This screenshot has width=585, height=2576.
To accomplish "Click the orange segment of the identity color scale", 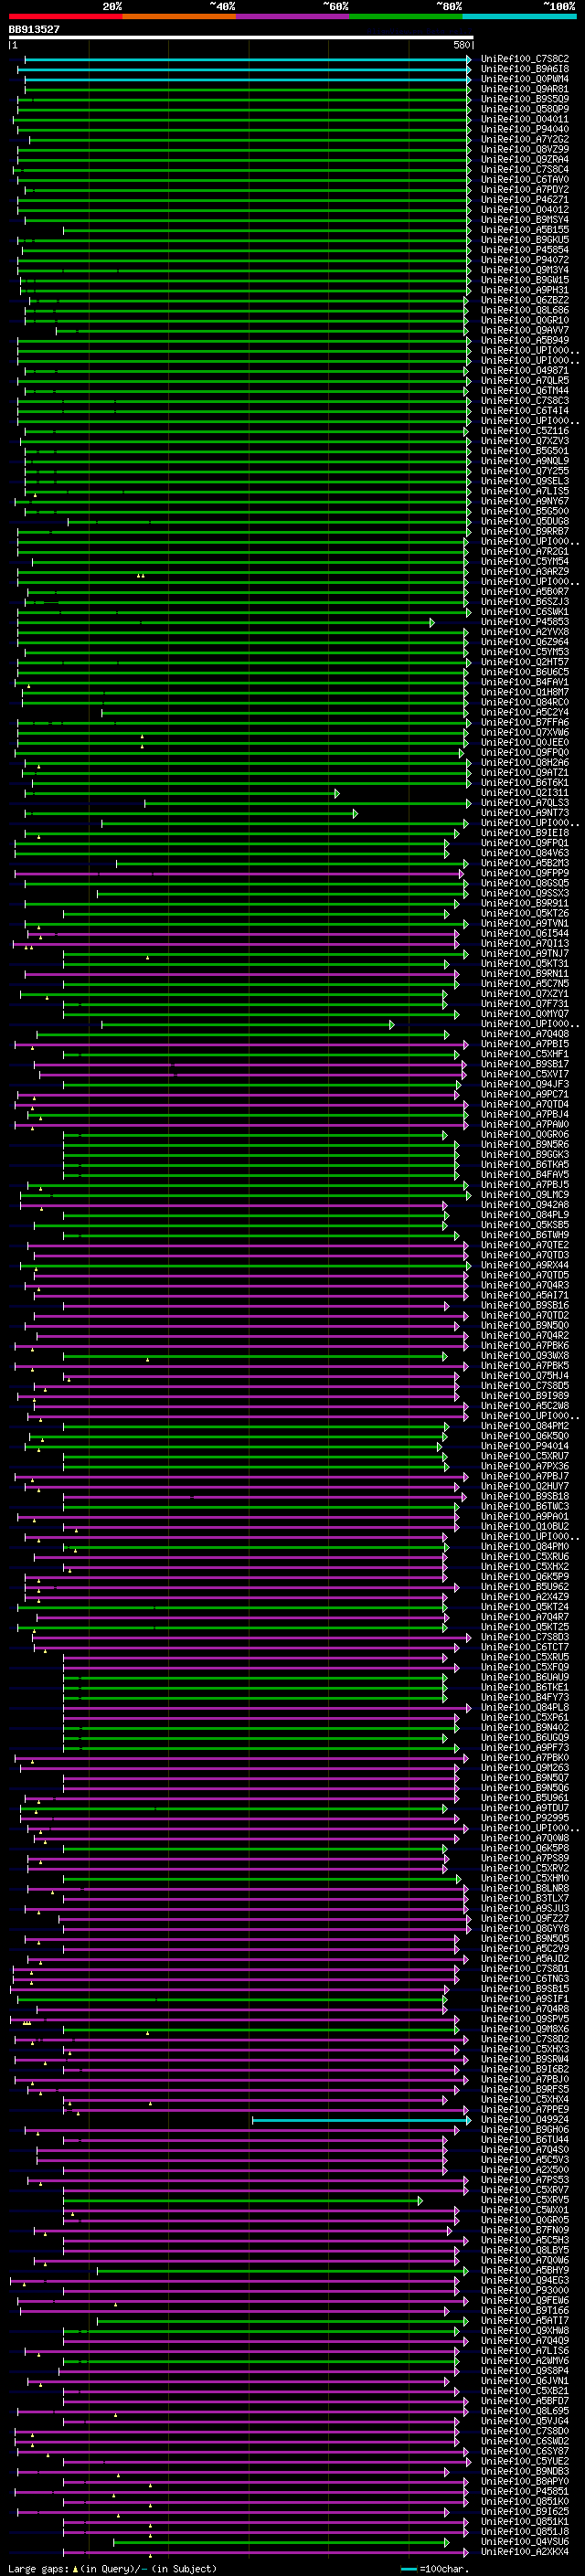I will (179, 16).
